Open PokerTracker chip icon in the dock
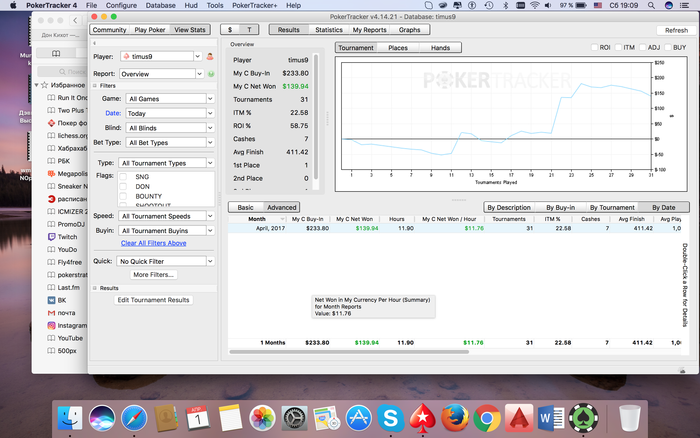The height and width of the screenshot is (438, 700). point(583,418)
